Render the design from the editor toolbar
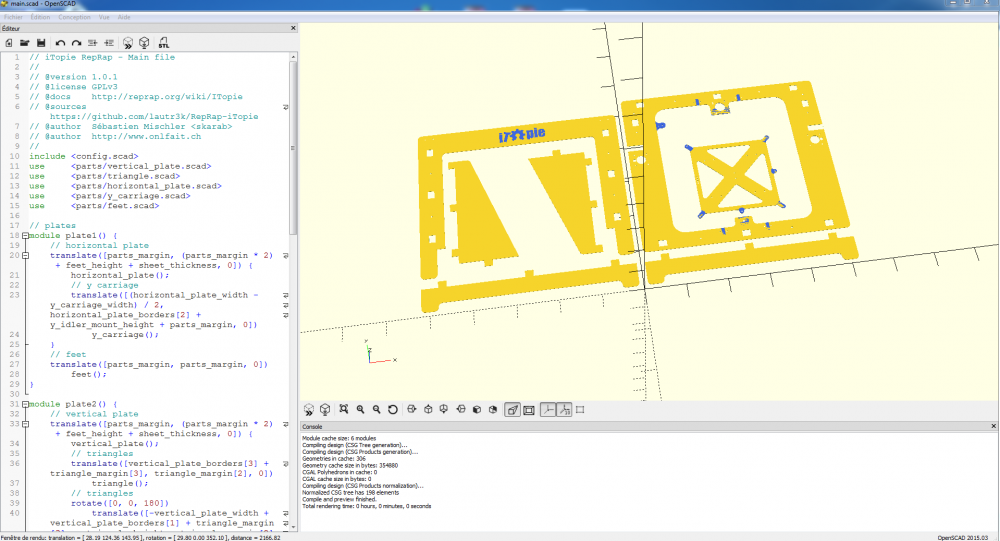The image size is (1000, 541). point(145,43)
